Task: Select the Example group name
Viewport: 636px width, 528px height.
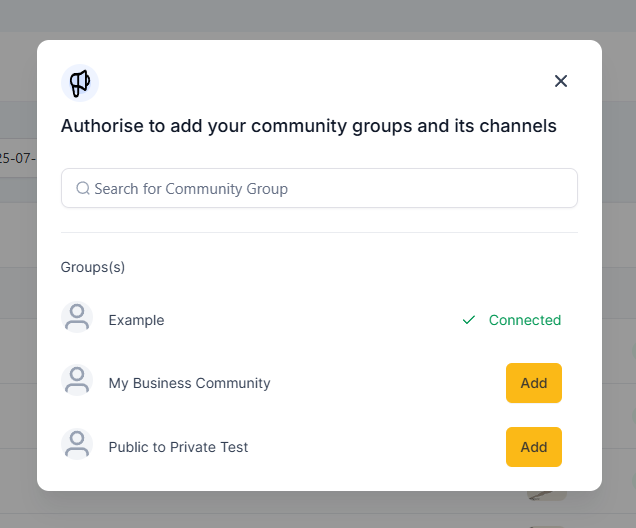Action: pos(136,320)
